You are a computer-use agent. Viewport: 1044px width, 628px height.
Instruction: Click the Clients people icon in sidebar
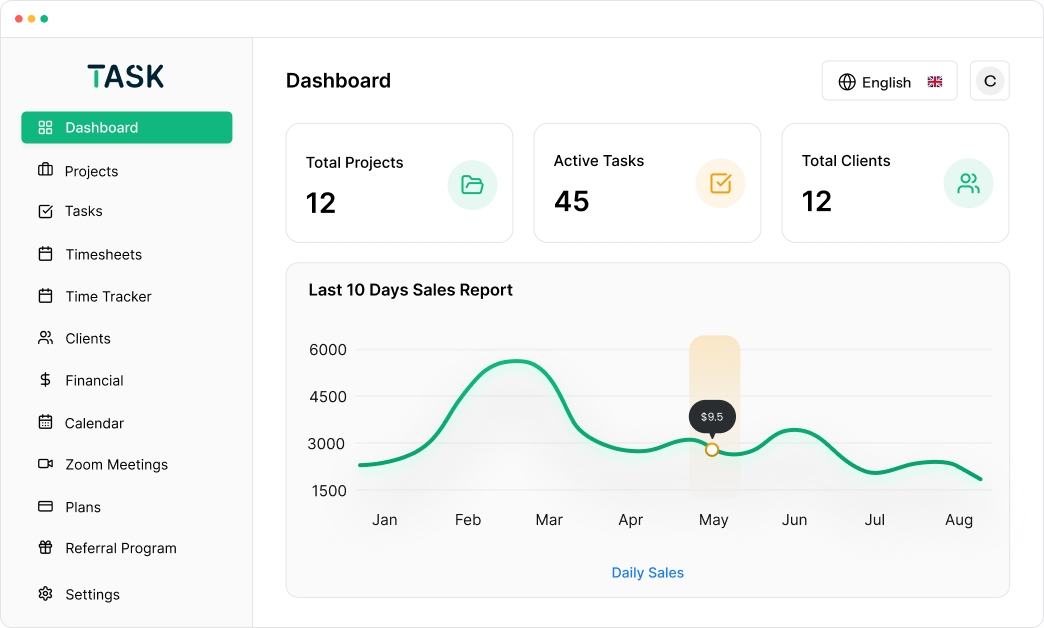point(45,338)
